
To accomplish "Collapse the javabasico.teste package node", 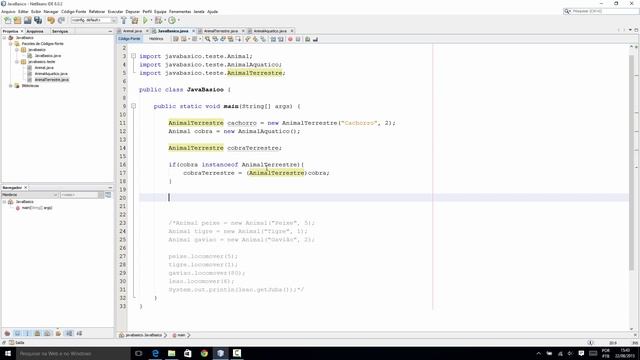I will pos(17,62).
